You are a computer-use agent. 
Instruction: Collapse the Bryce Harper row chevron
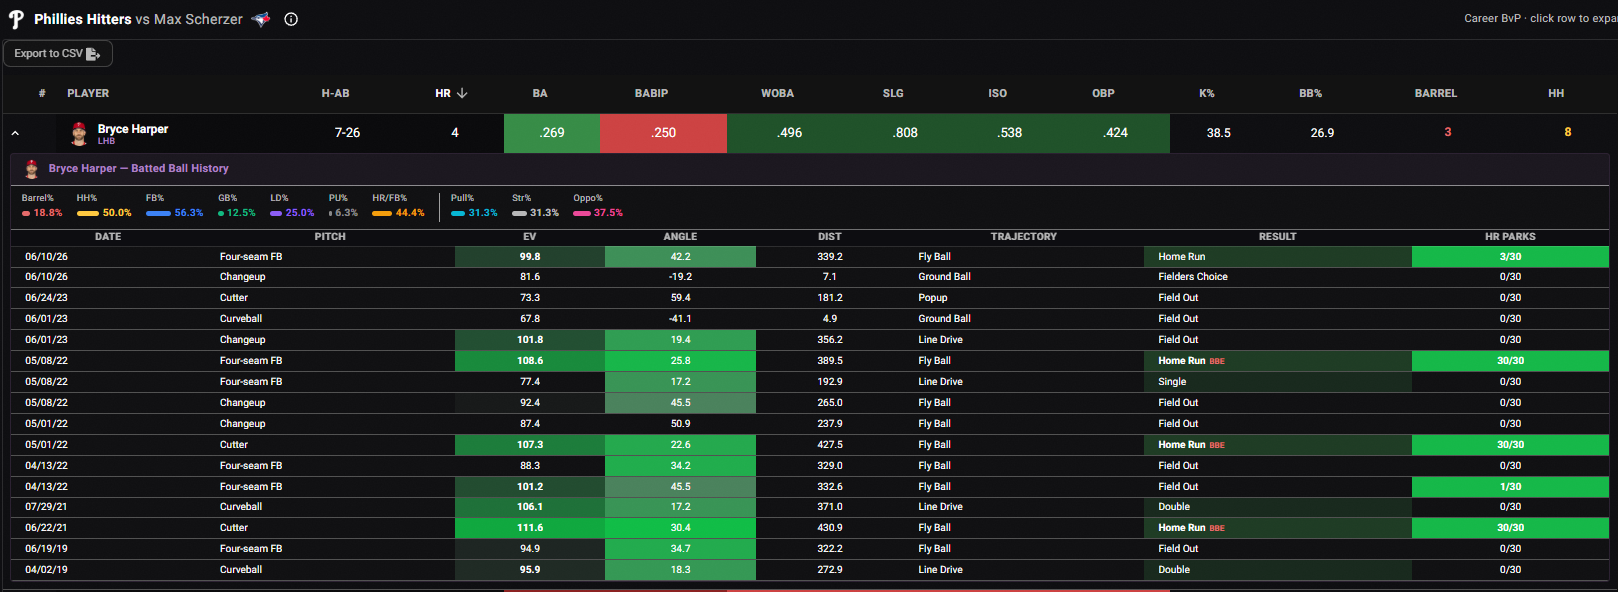(x=15, y=133)
